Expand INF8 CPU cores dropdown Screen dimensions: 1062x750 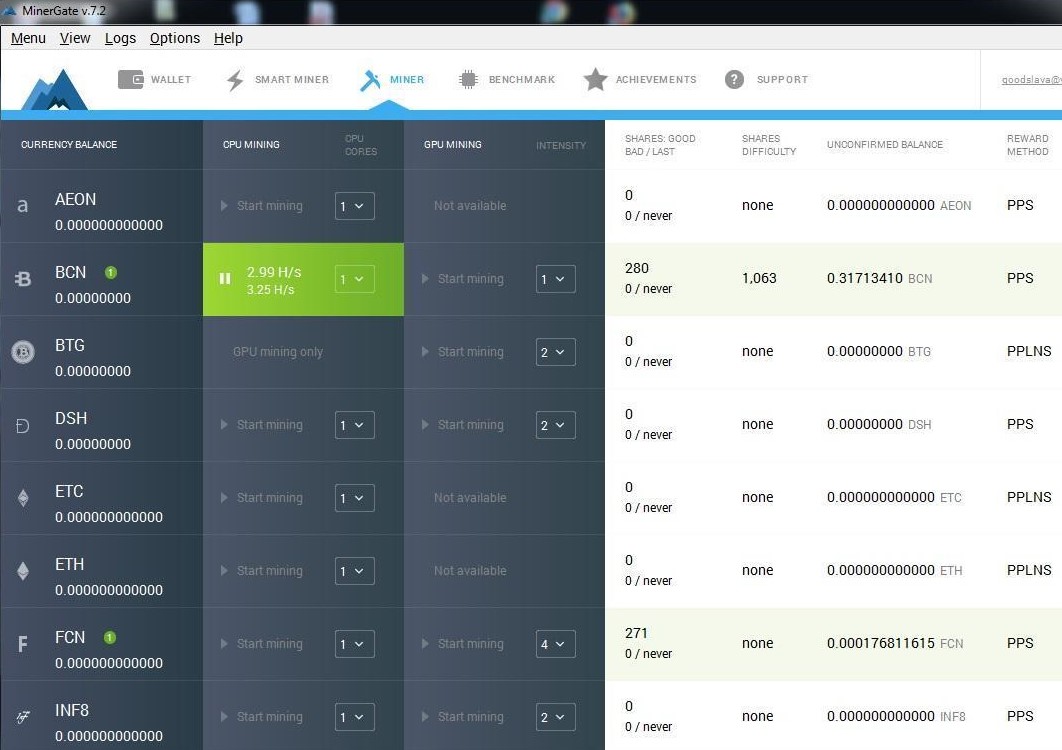tap(354, 717)
